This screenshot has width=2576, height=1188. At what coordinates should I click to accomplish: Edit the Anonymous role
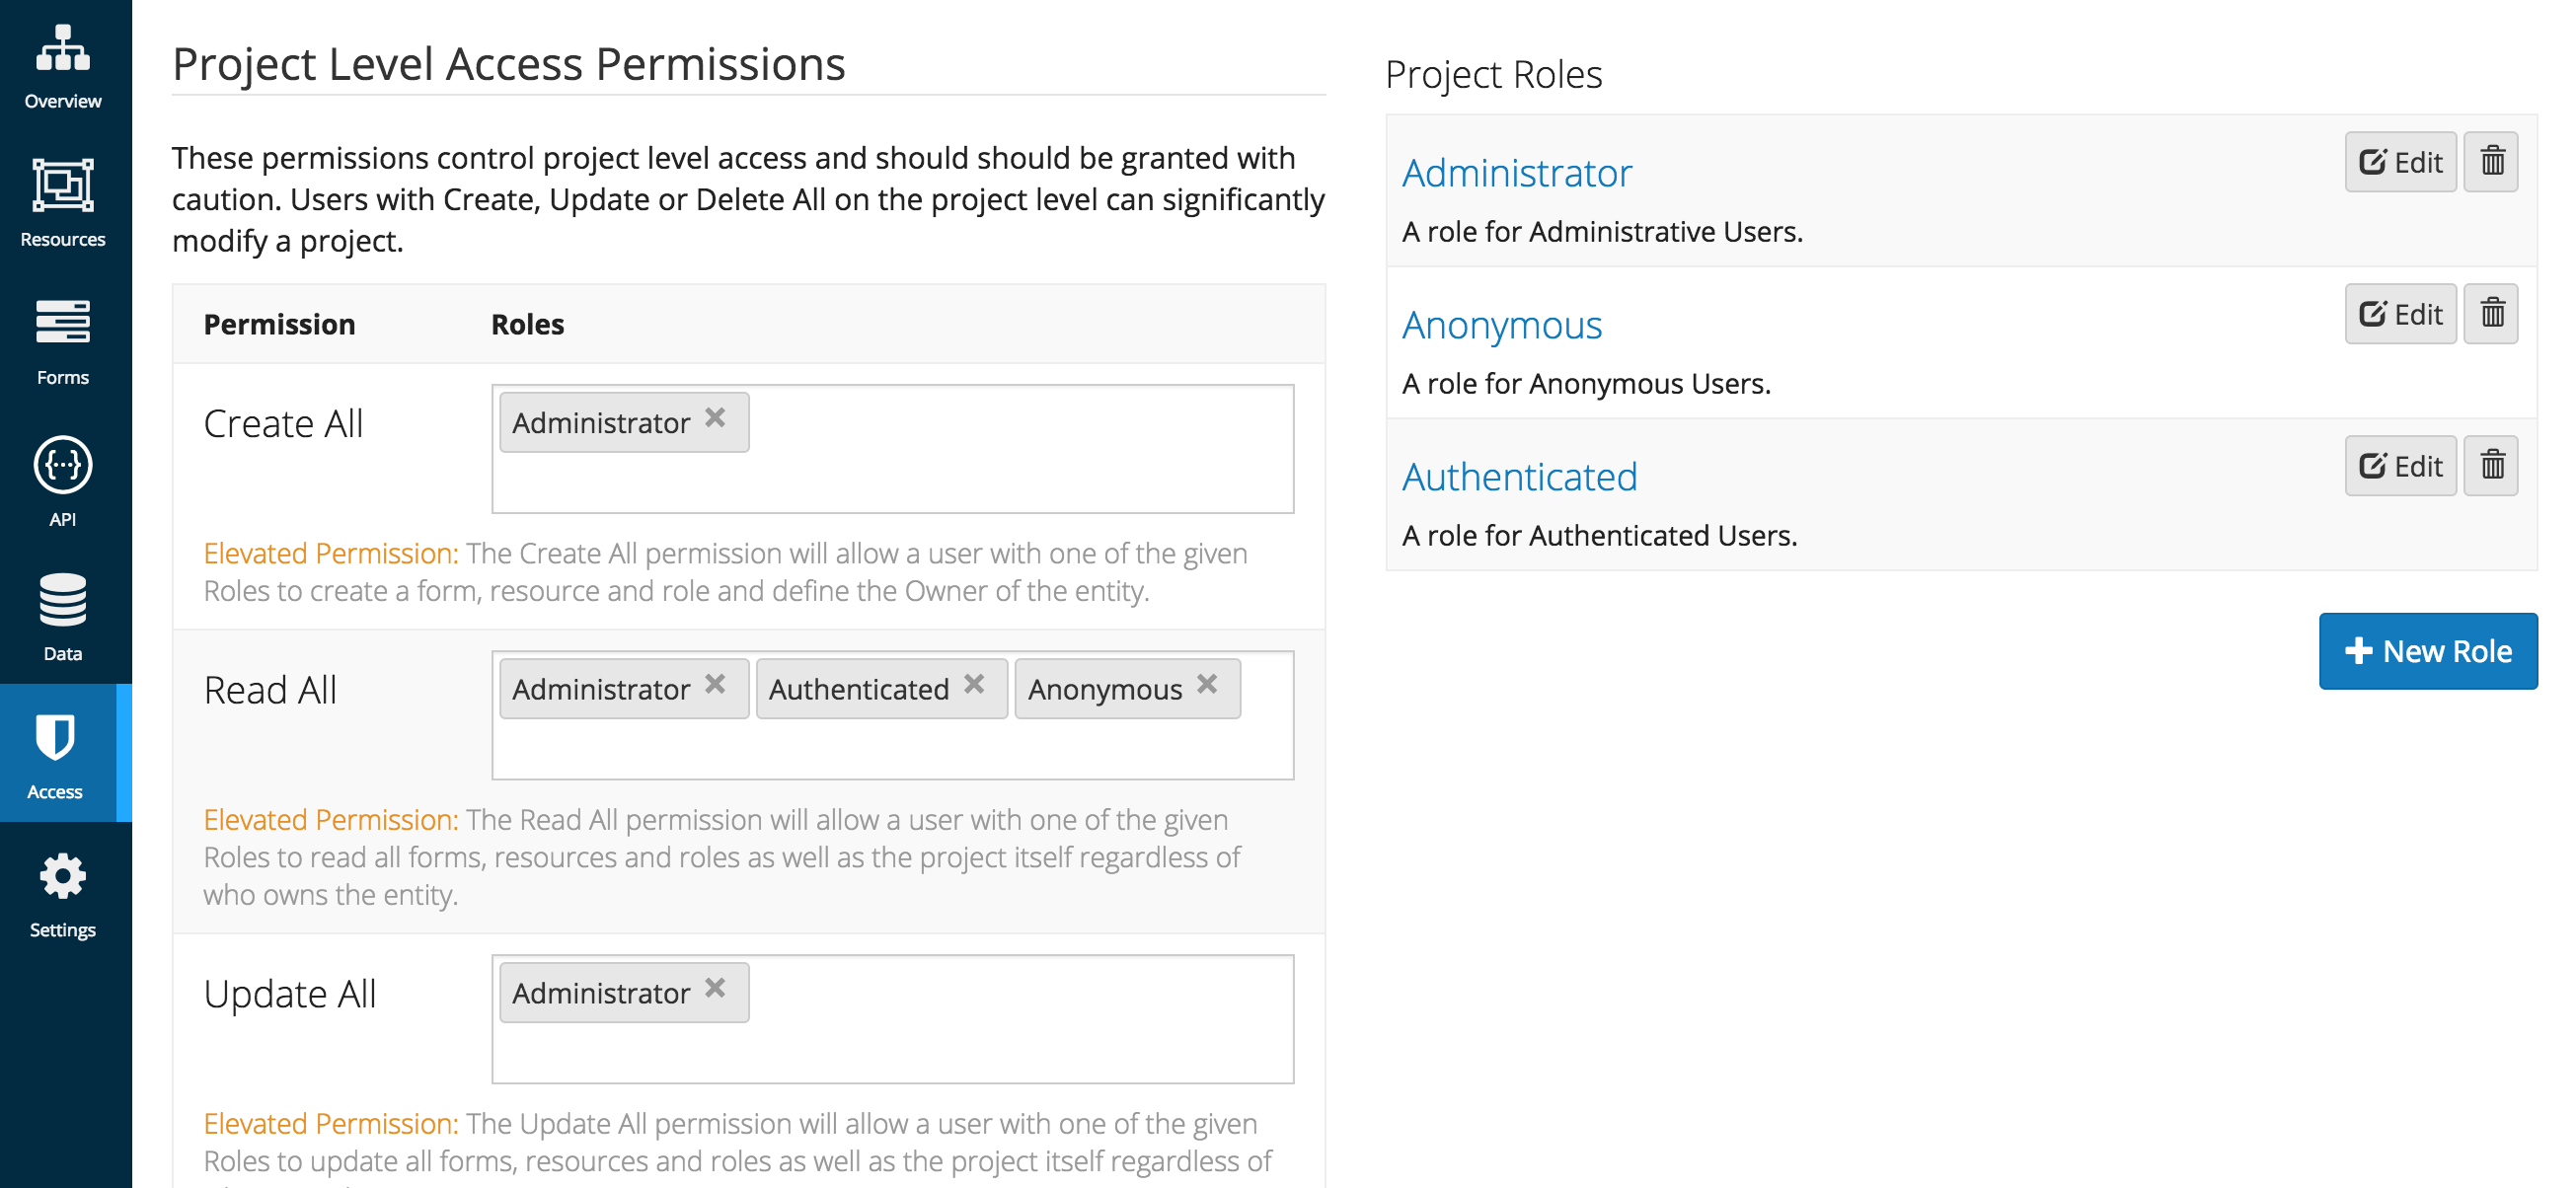2399,313
